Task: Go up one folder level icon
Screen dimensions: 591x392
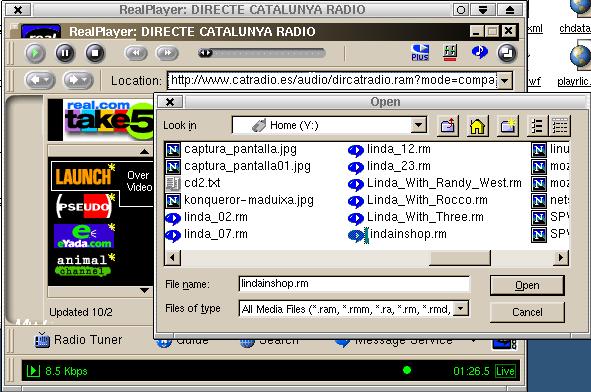Action: point(447,126)
